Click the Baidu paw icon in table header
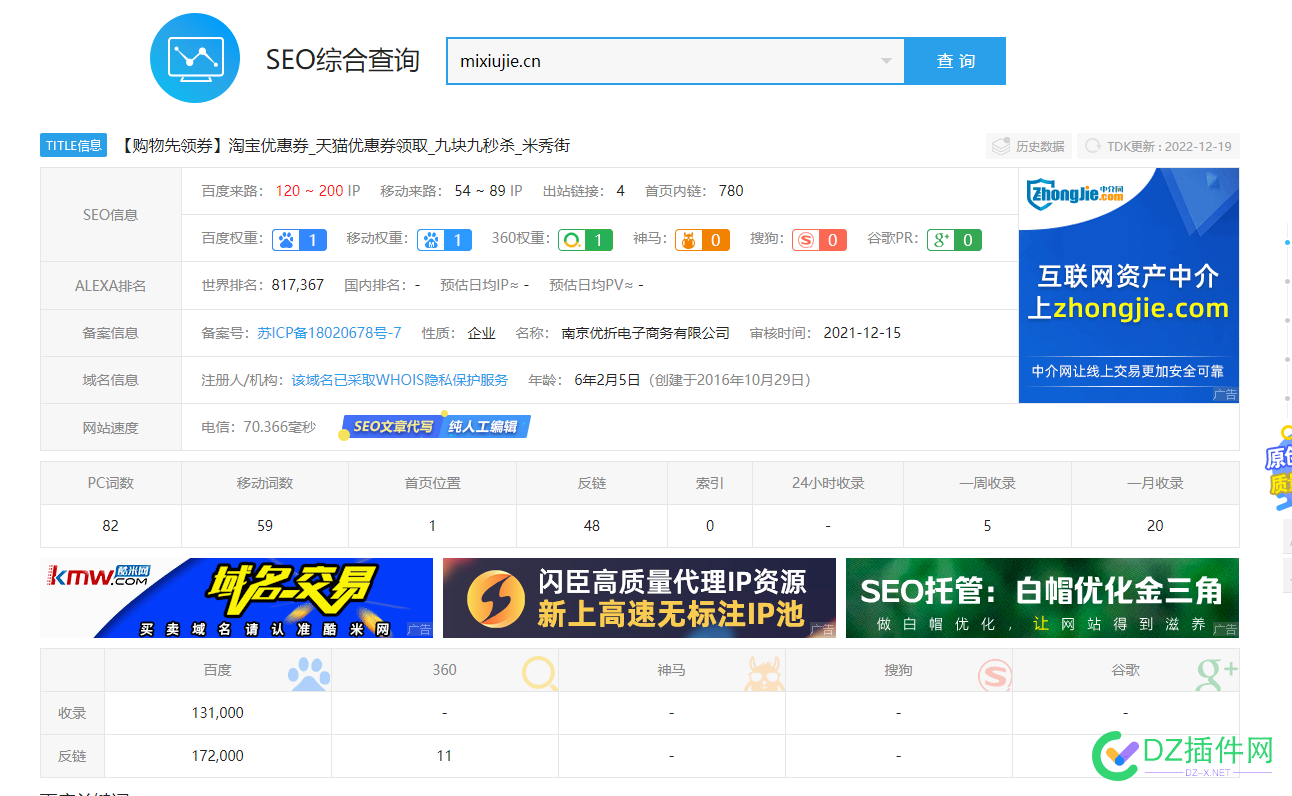 pyautogui.click(x=309, y=673)
